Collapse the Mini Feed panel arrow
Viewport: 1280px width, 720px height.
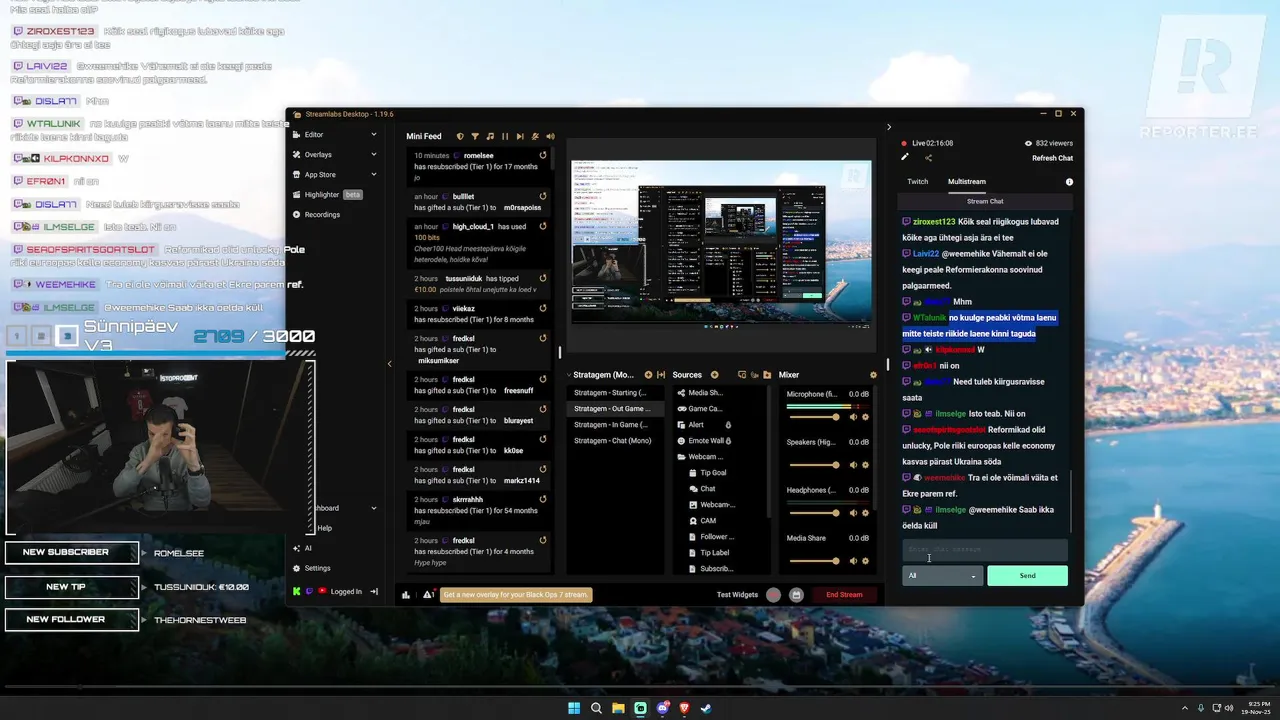click(x=390, y=364)
